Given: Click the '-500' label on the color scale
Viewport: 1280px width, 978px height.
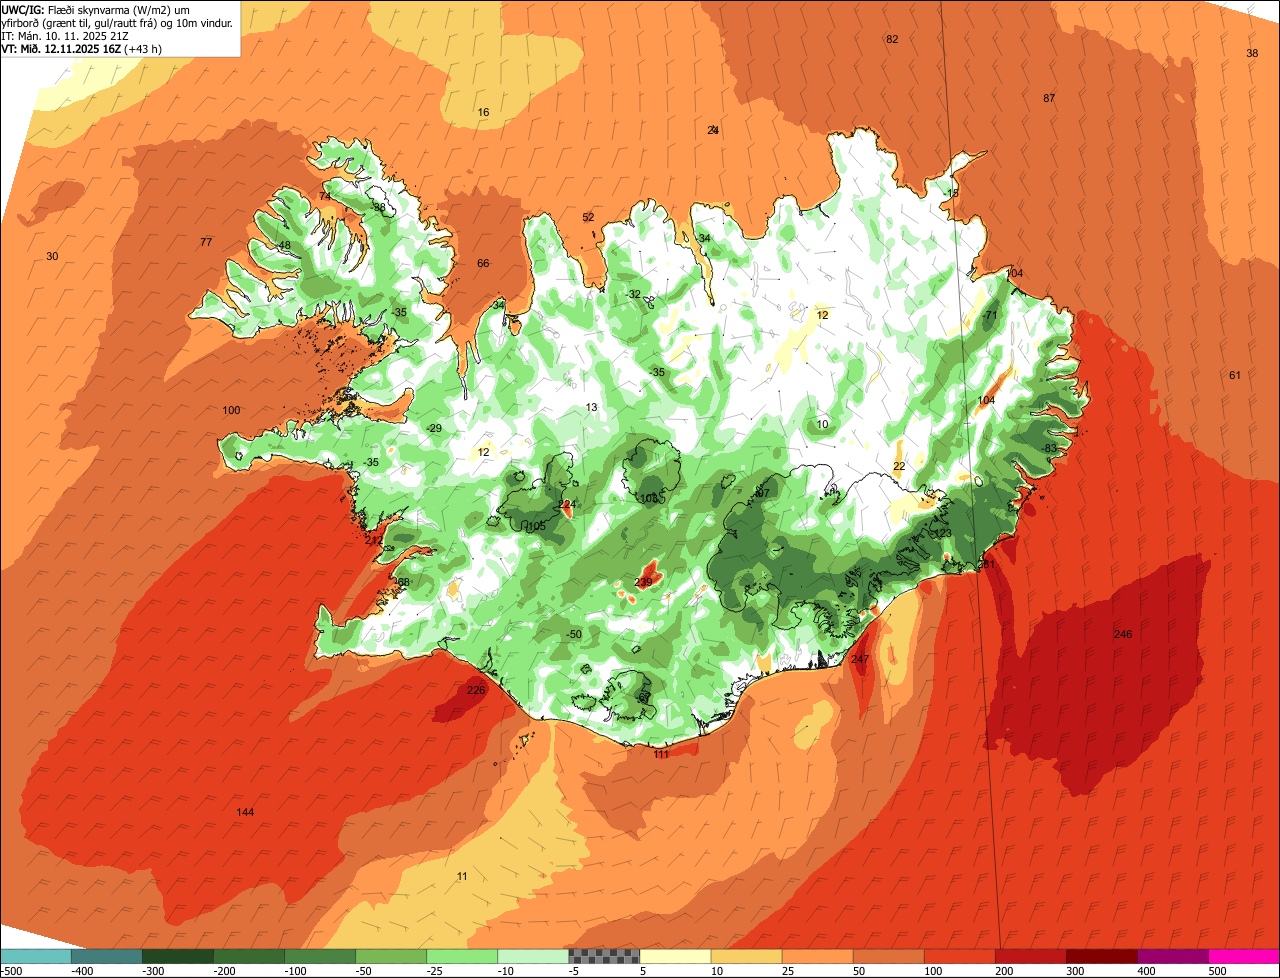Looking at the screenshot, I should (13, 971).
